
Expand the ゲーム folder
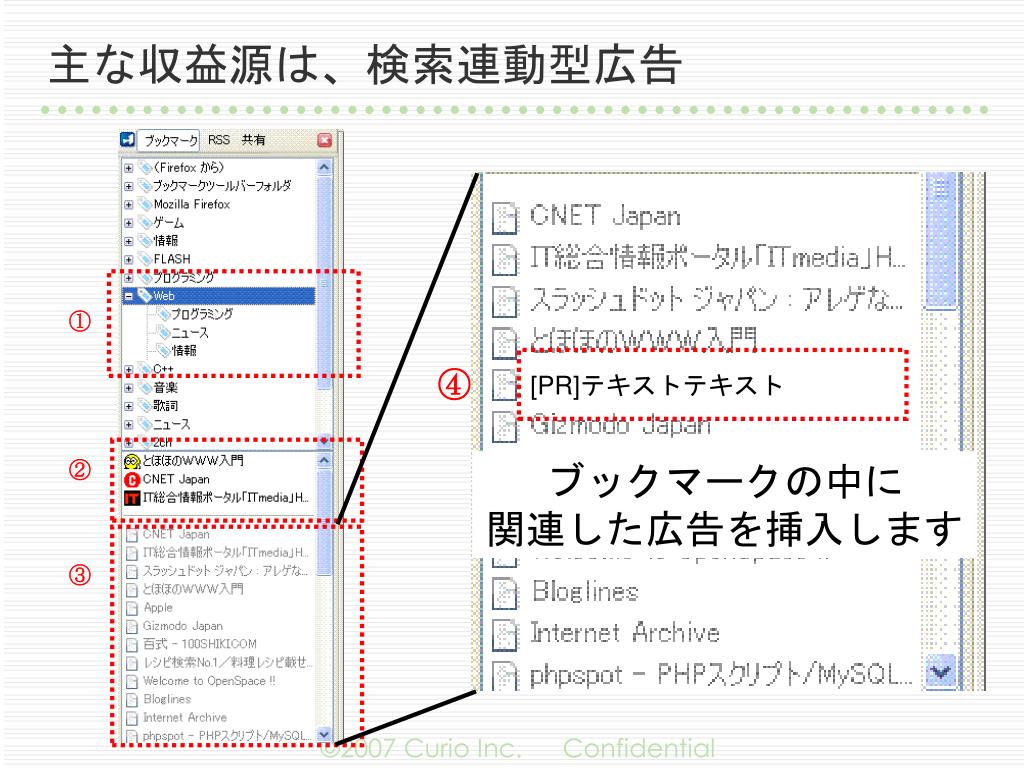click(x=129, y=223)
